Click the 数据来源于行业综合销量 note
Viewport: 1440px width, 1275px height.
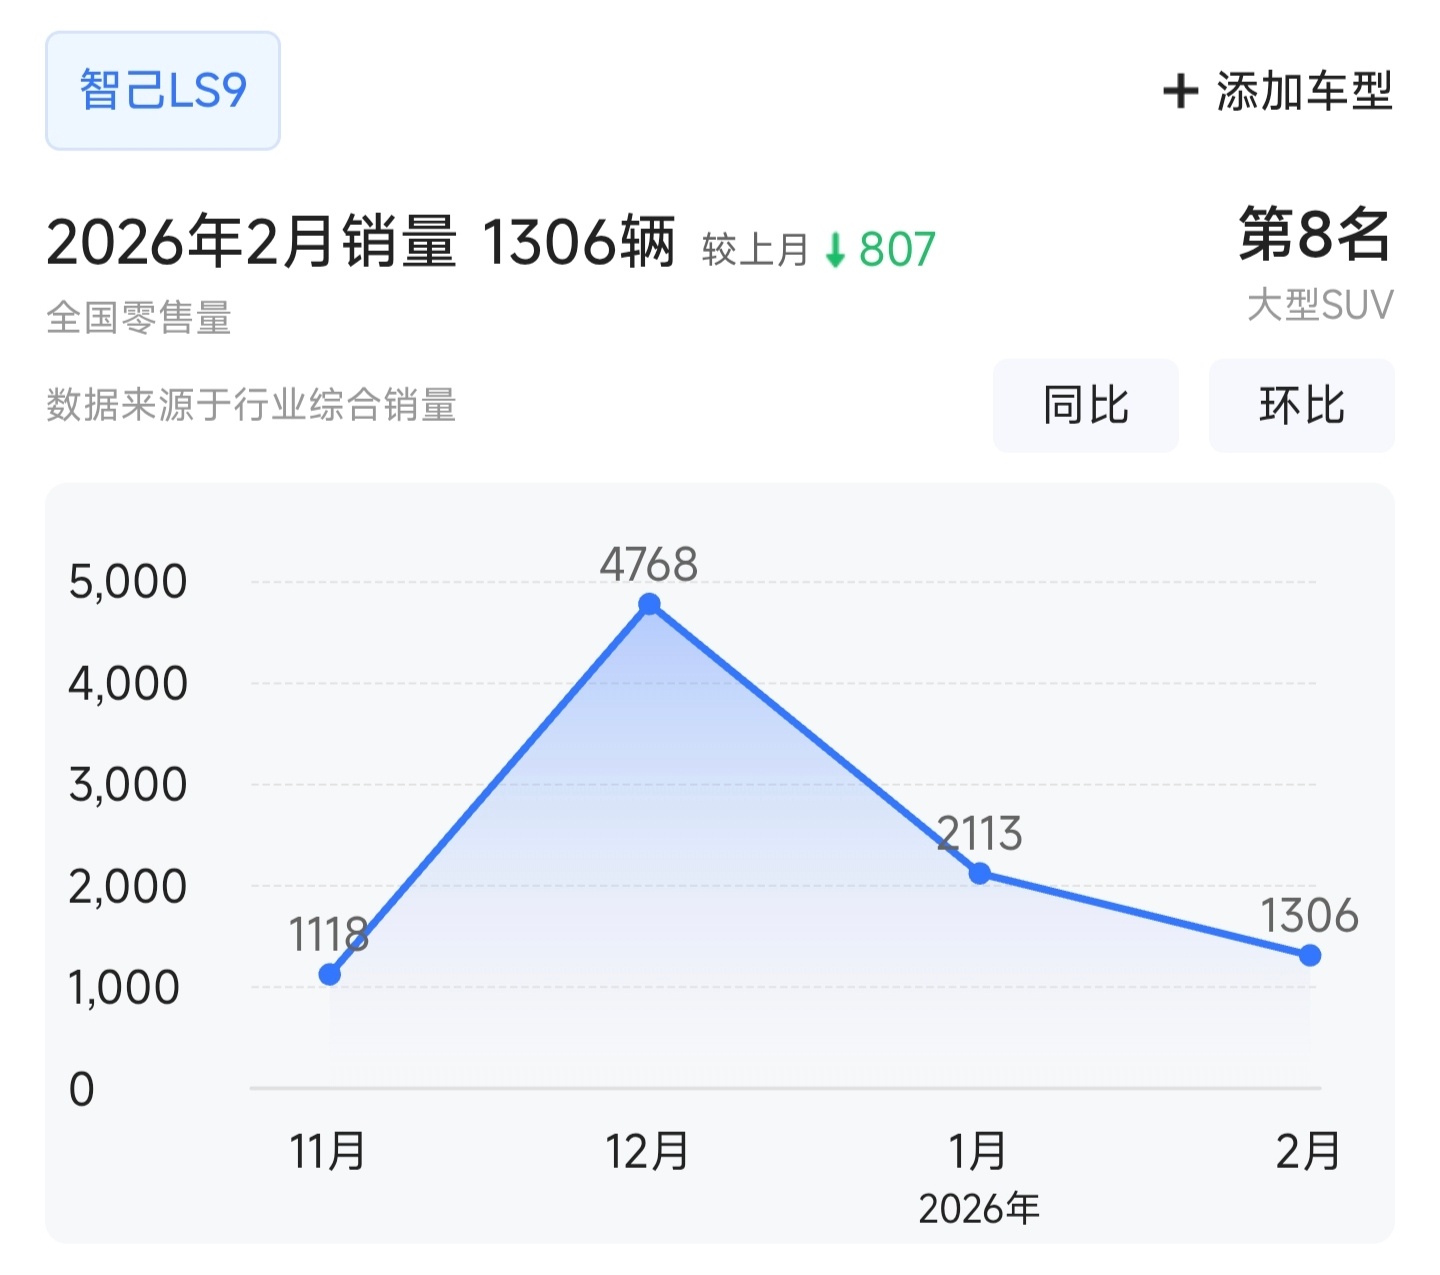tap(251, 405)
